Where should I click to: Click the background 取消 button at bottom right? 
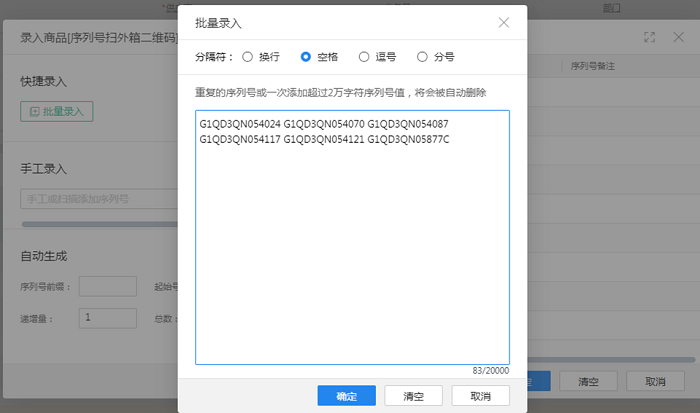(655, 381)
